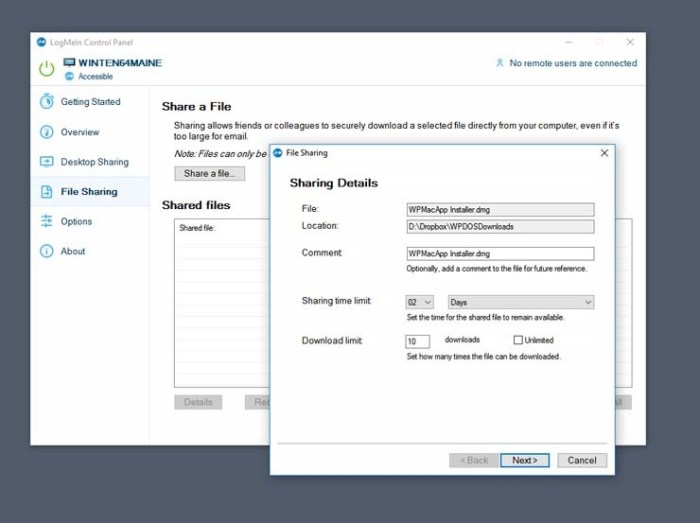Close the File Sharing dialog with X

[604, 153]
